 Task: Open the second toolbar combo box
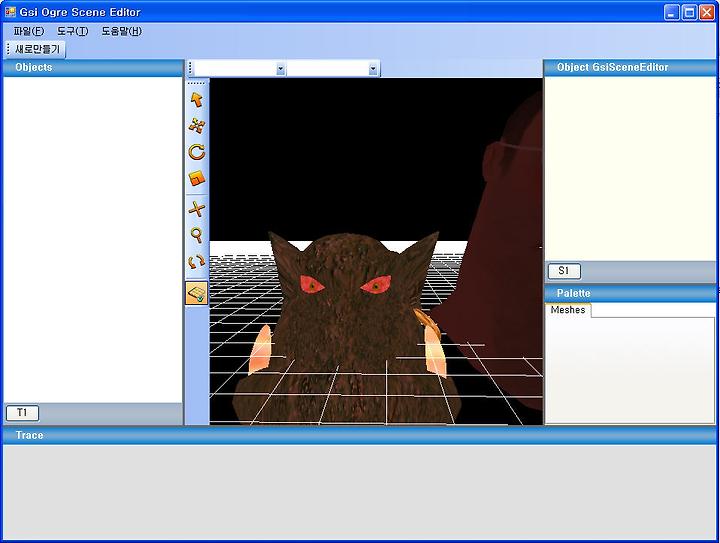pos(332,69)
